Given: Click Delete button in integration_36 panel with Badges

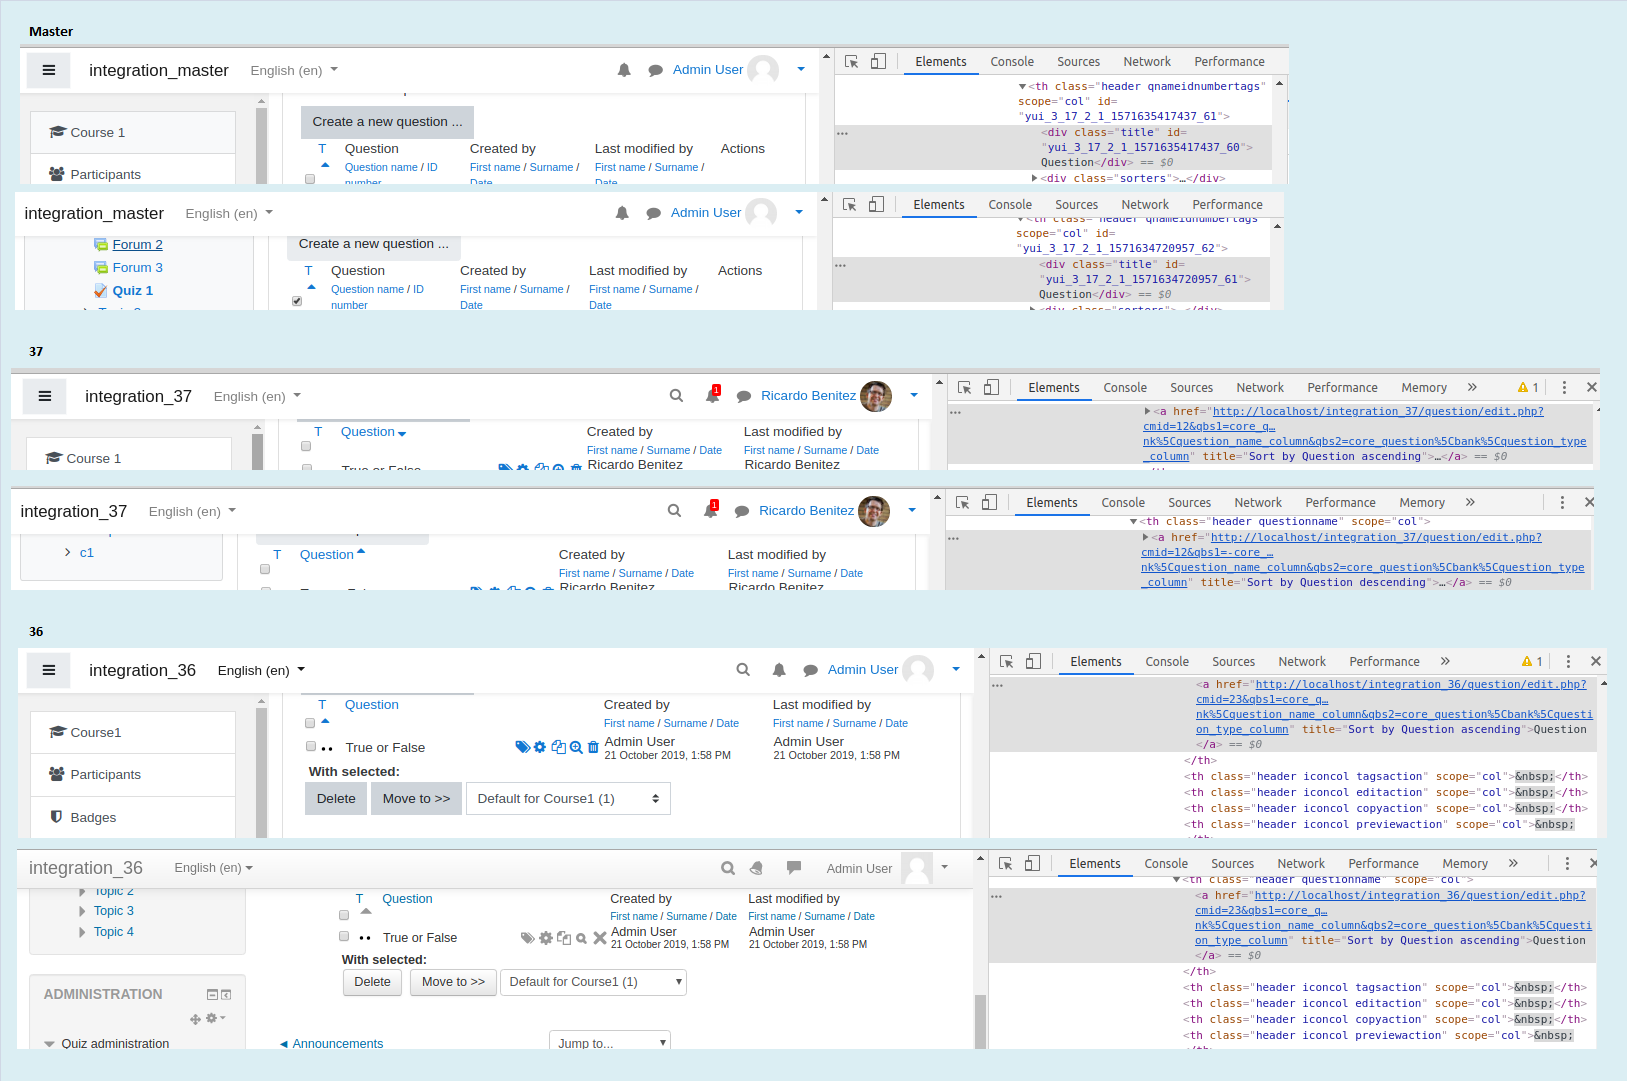Looking at the screenshot, I should click(x=336, y=798).
